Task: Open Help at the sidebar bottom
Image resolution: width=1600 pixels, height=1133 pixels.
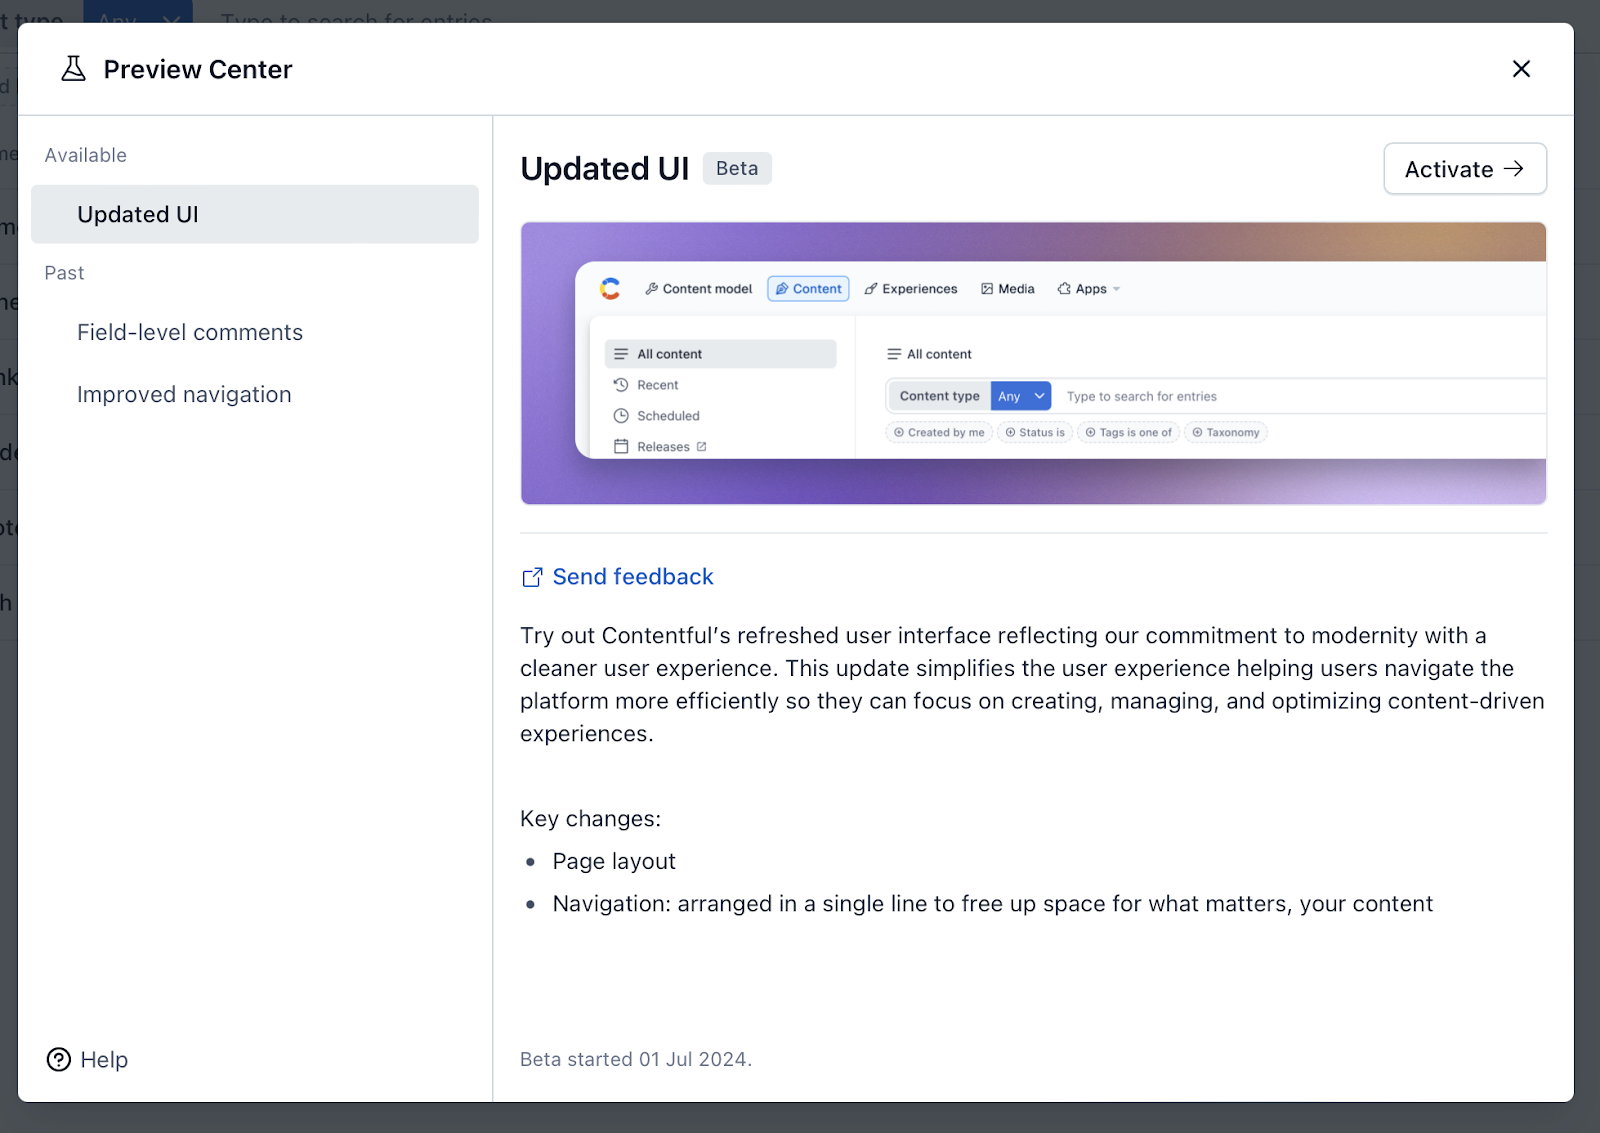Action: 88,1059
